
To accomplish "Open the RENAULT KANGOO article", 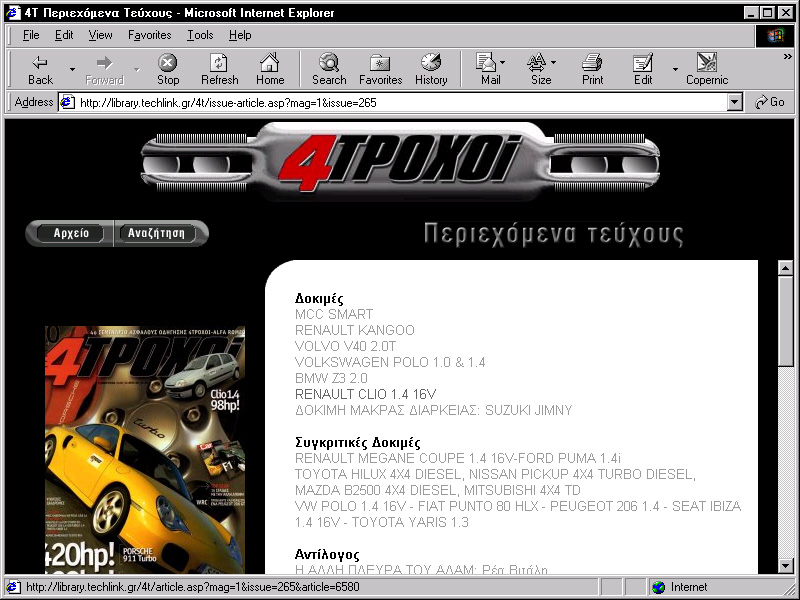I will 355,330.
